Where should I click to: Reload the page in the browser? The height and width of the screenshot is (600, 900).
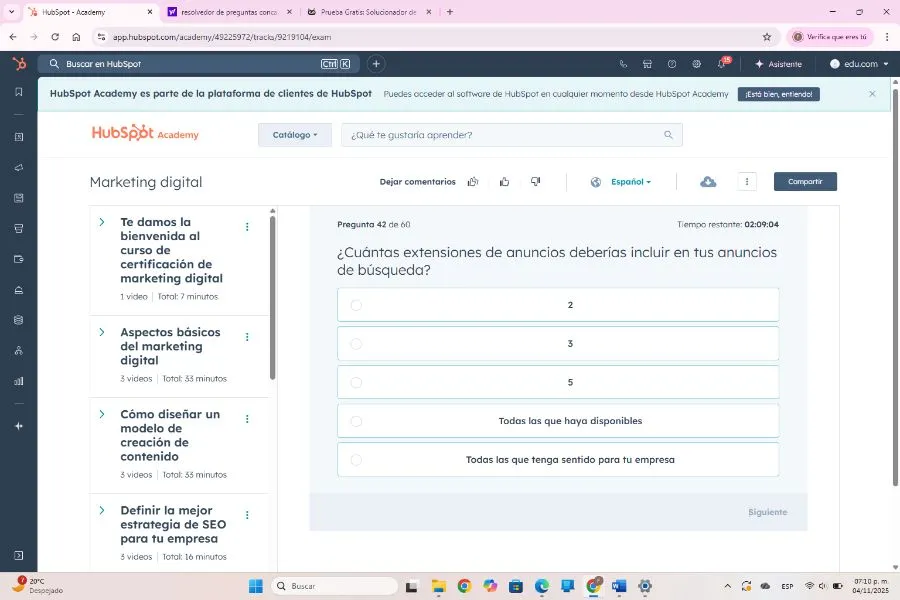(x=55, y=37)
